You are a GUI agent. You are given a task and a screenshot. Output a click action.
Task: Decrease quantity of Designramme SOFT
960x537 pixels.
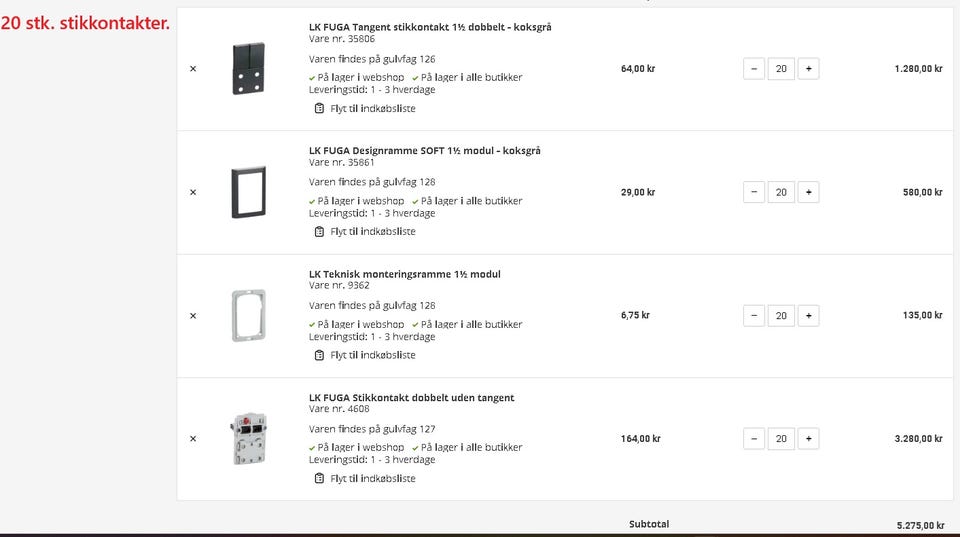coord(754,192)
